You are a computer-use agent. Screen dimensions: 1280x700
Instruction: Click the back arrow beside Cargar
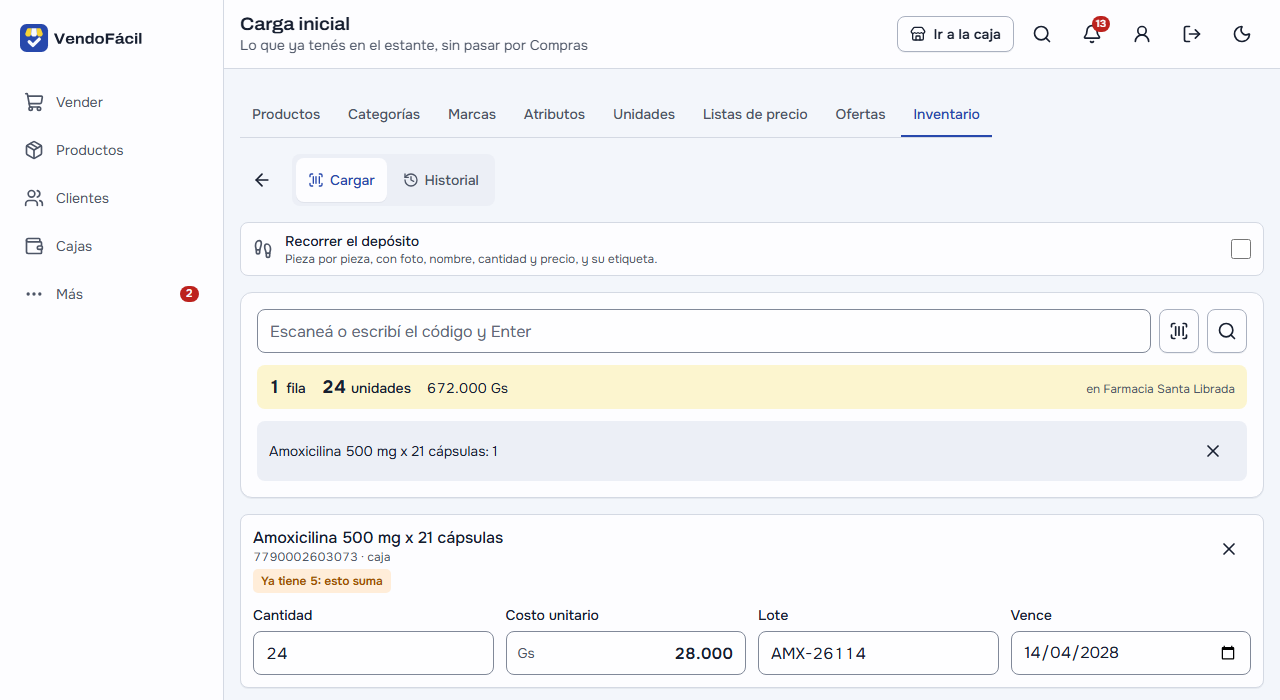point(262,180)
